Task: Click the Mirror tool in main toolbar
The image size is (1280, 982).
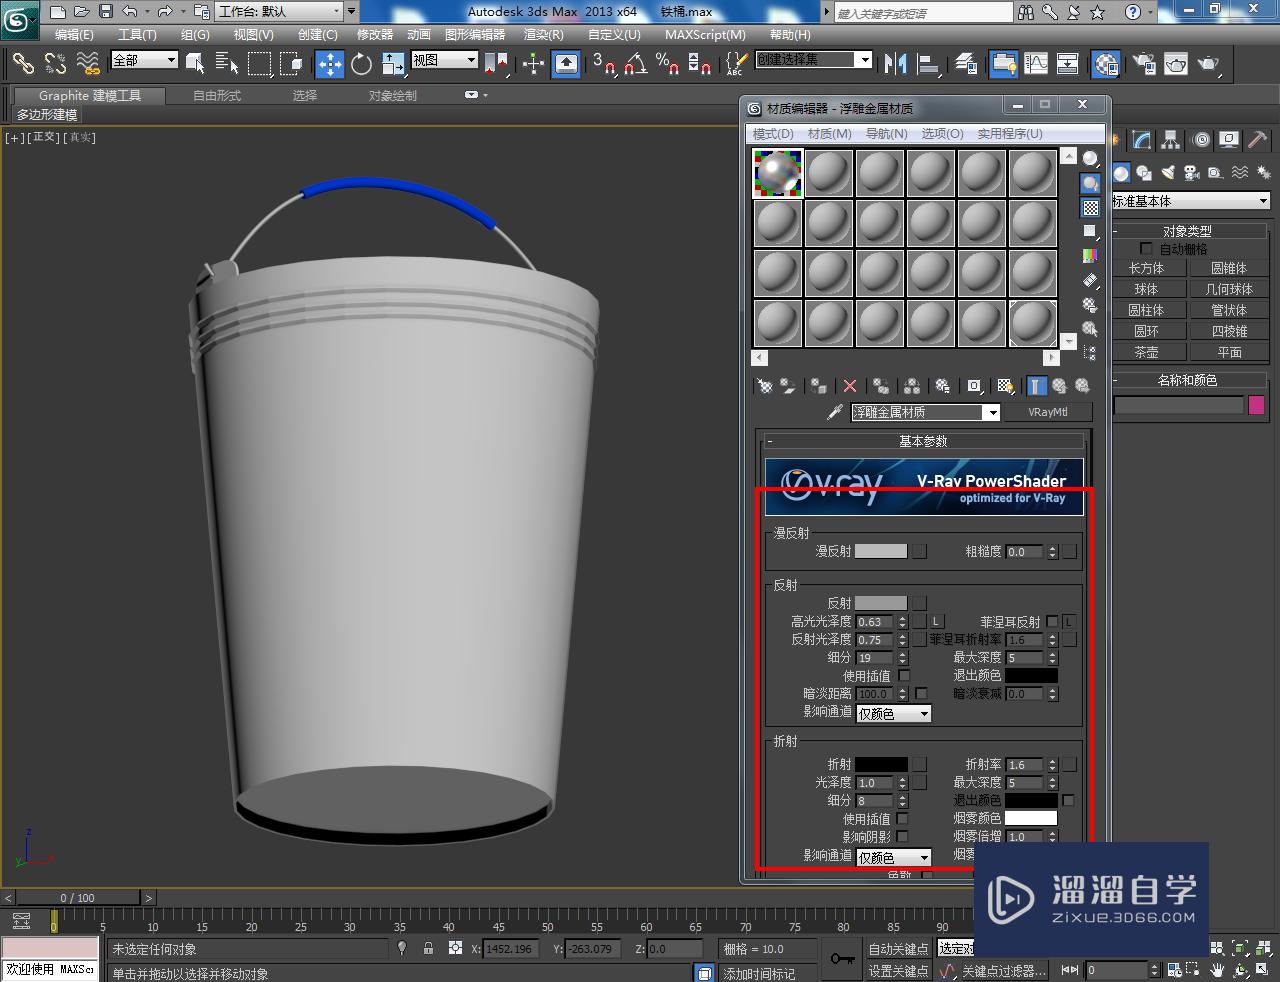Action: point(896,64)
